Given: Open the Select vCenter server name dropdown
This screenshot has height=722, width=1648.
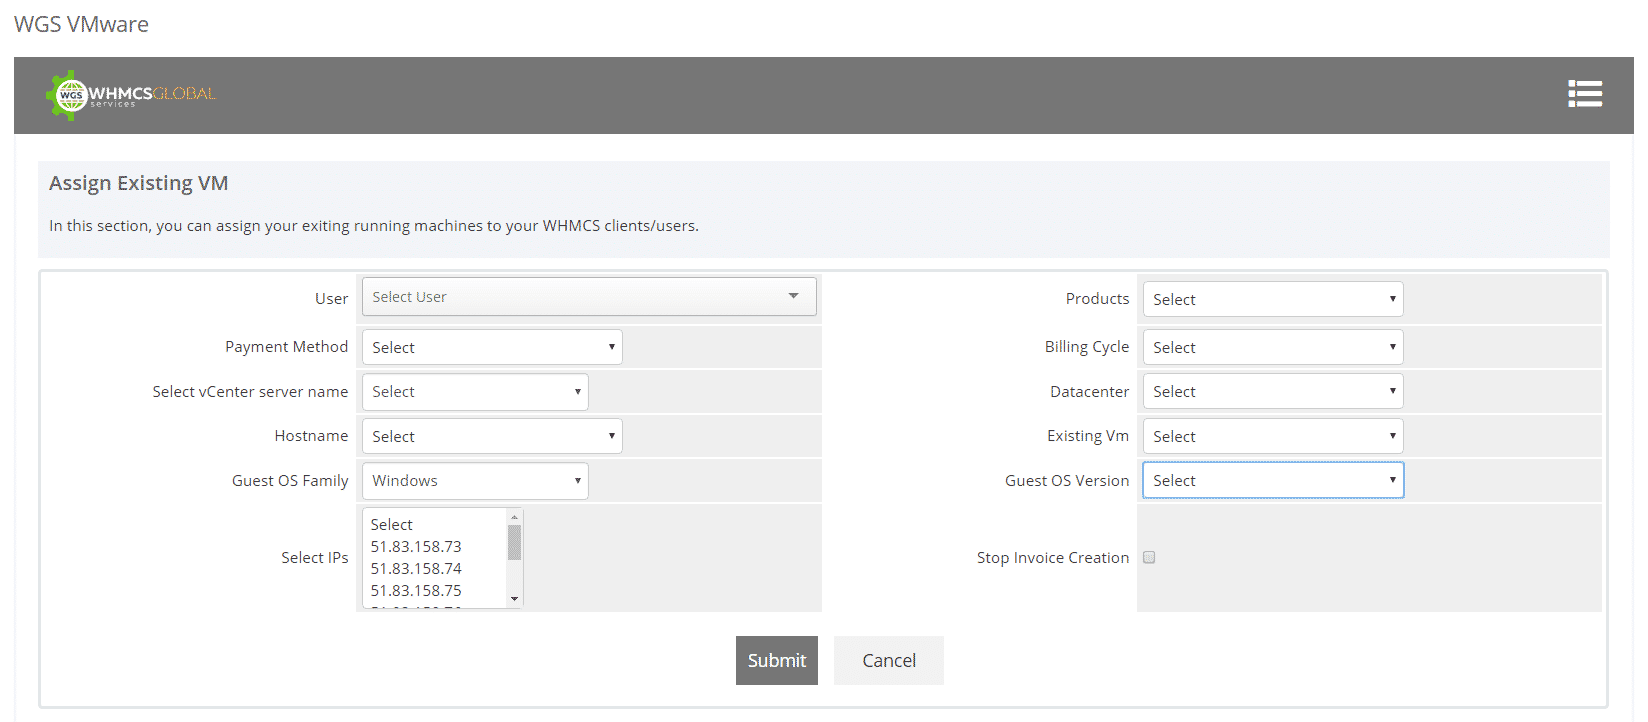Looking at the screenshot, I should (474, 392).
